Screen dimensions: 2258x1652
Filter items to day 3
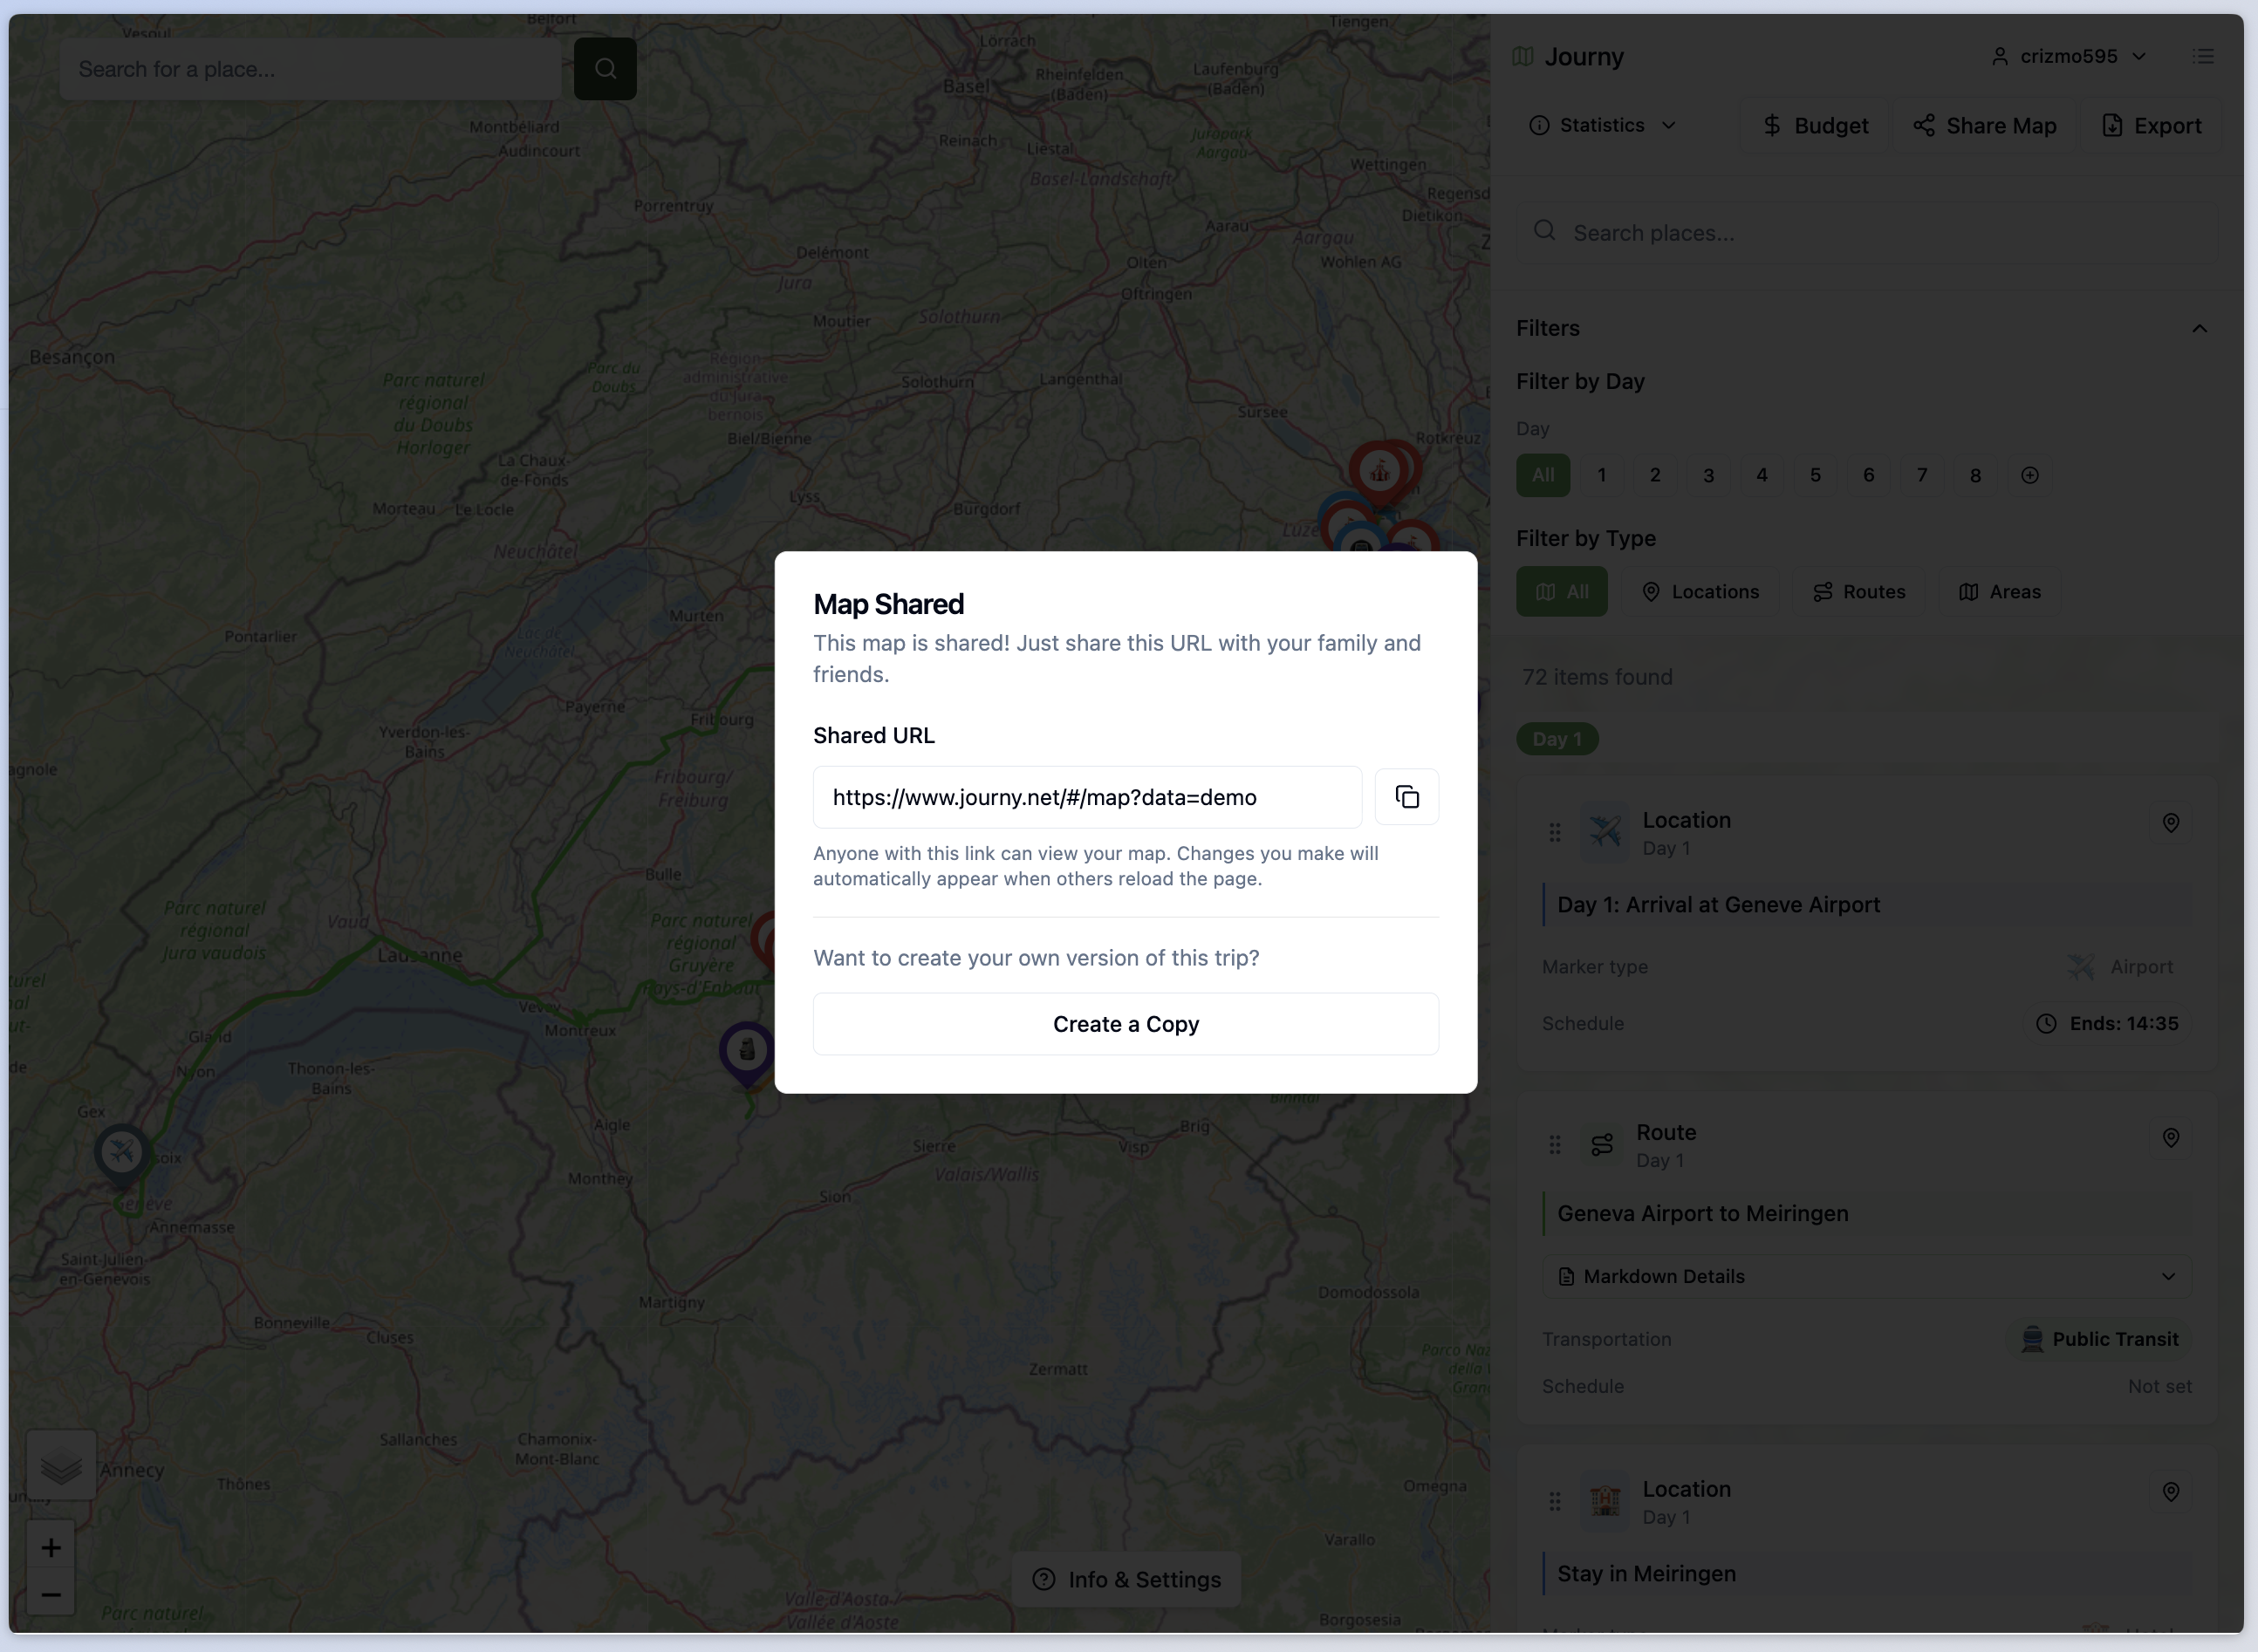(x=1708, y=475)
